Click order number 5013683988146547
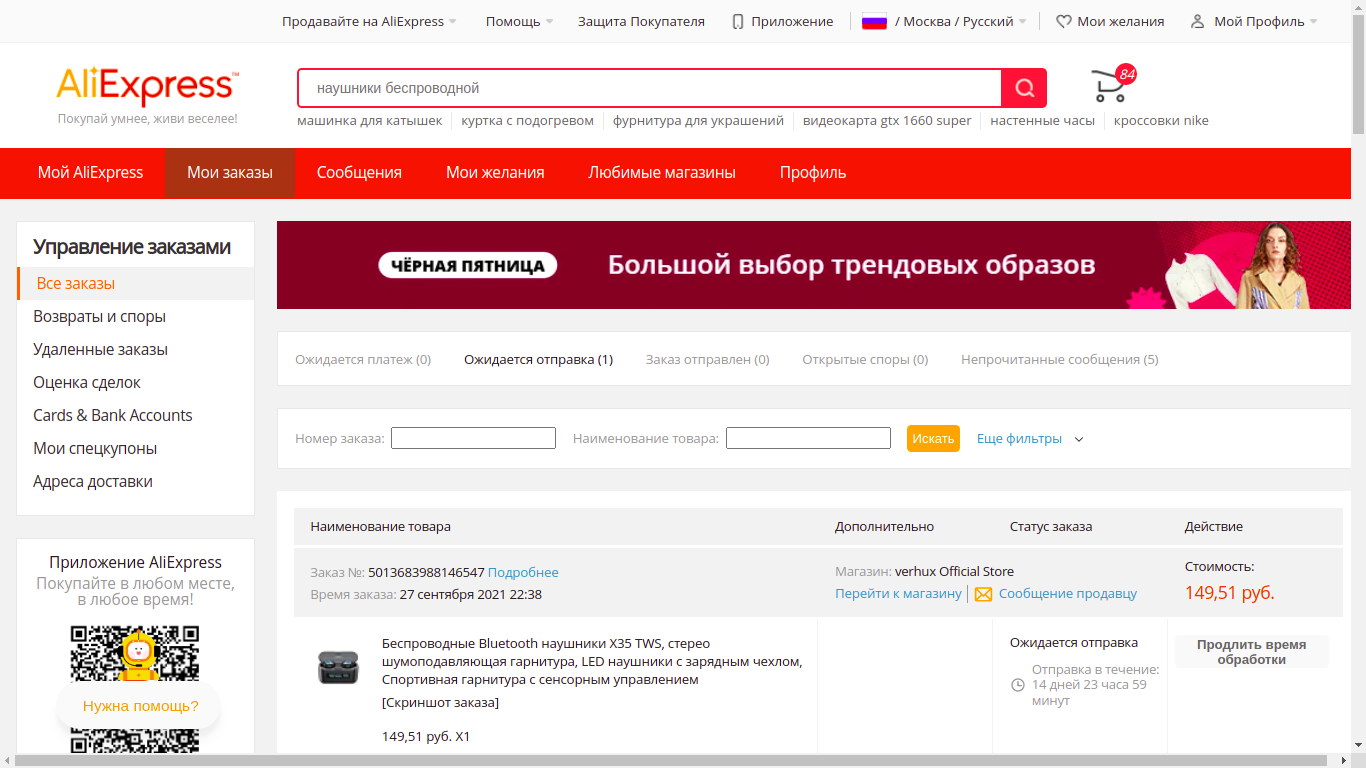This screenshot has width=1366, height=768. point(426,572)
